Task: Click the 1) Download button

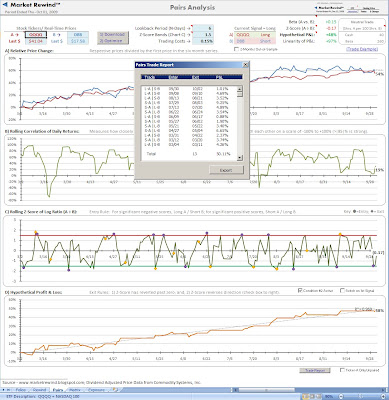Action: coord(112,35)
